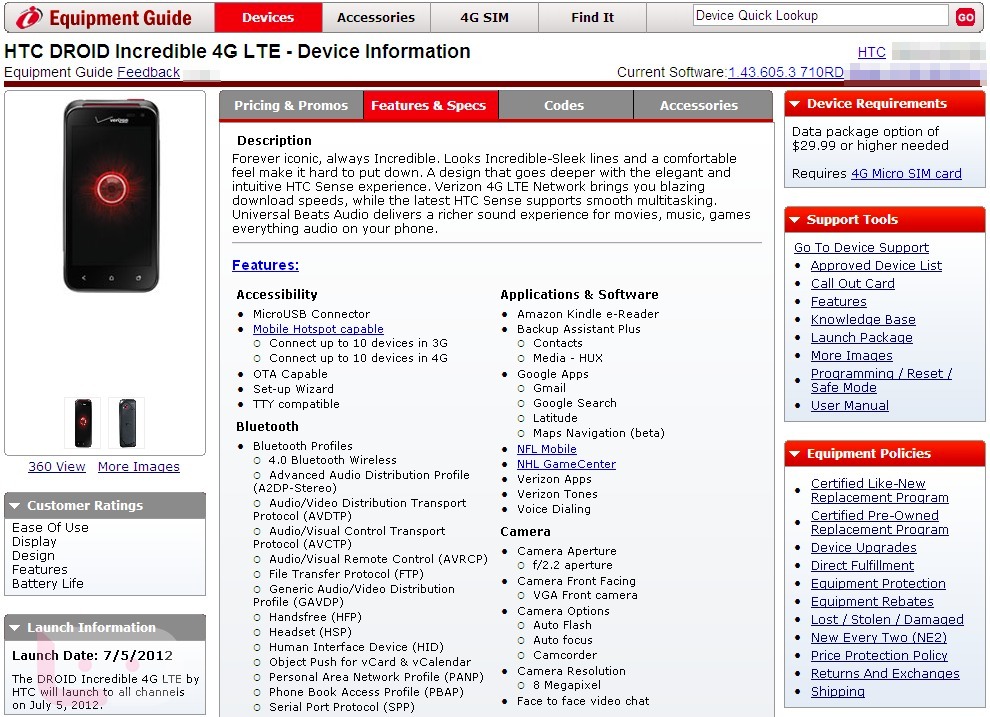Open the 4G SIM menu

click(484, 17)
